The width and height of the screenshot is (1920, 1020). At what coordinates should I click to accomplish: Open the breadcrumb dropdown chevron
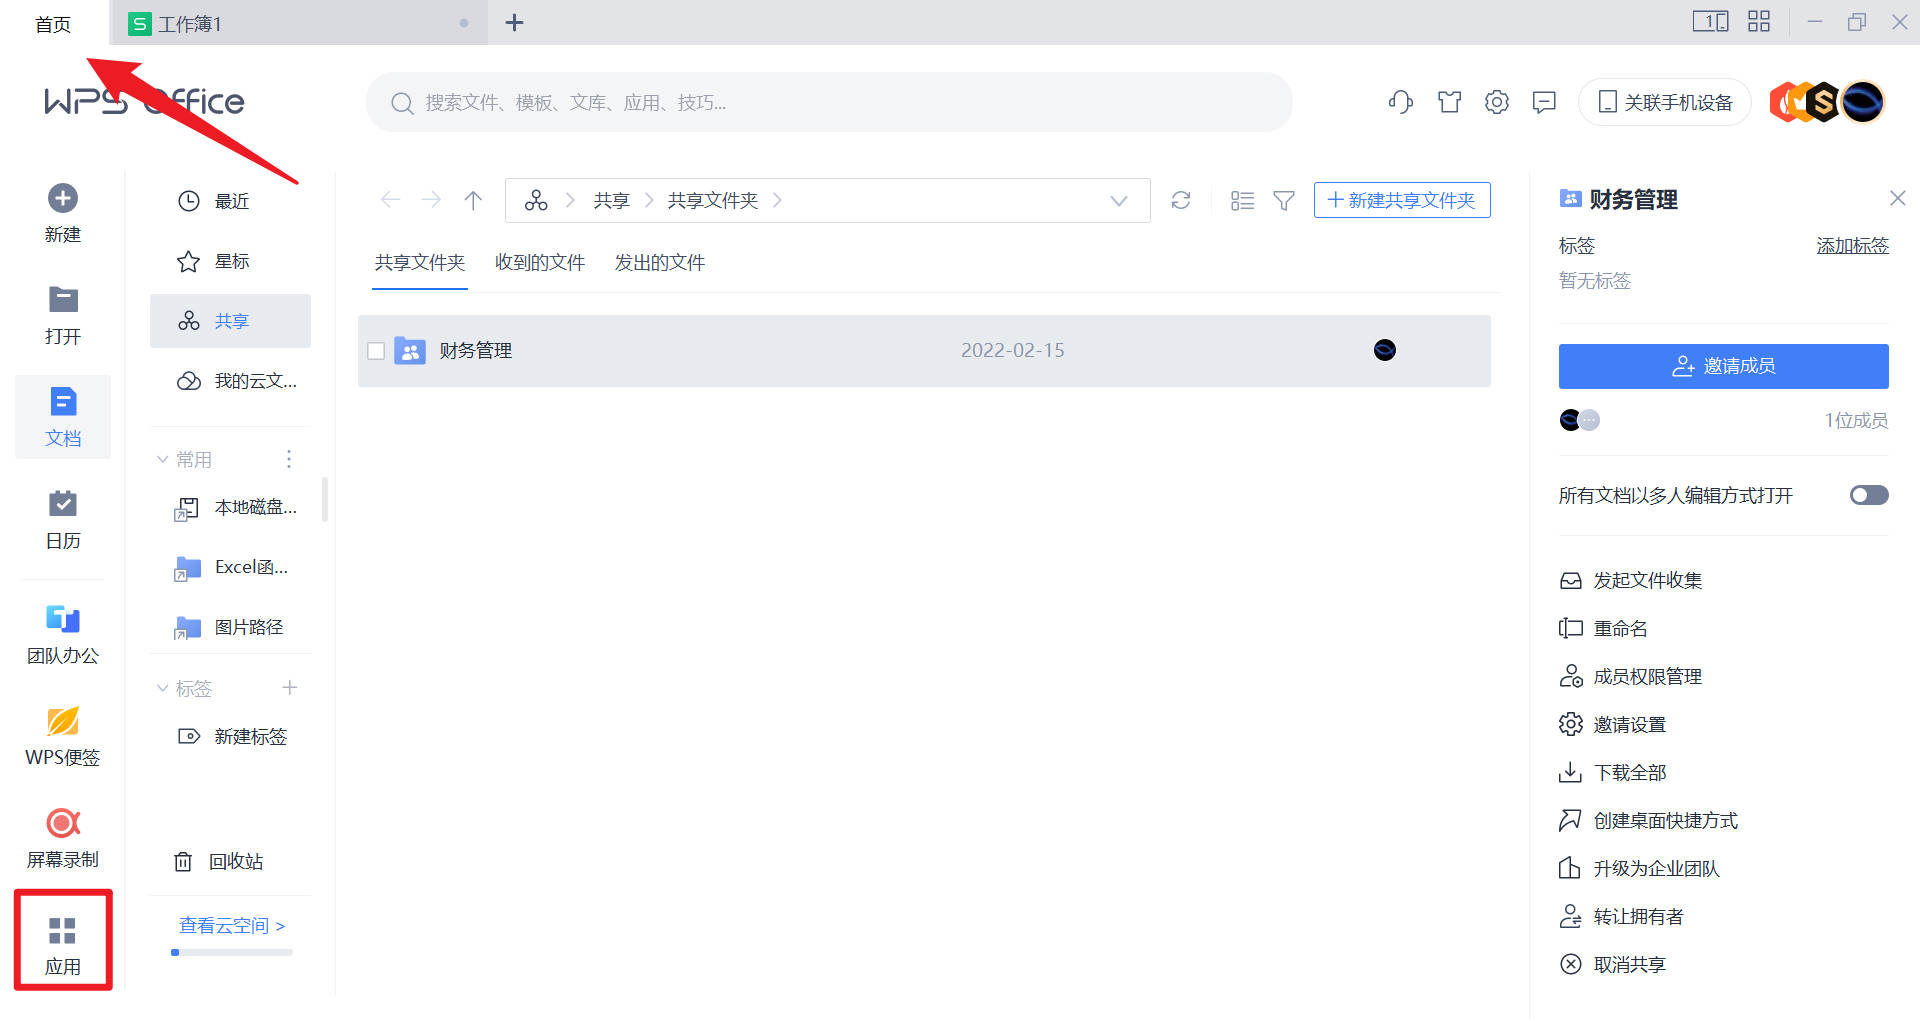coord(1118,200)
